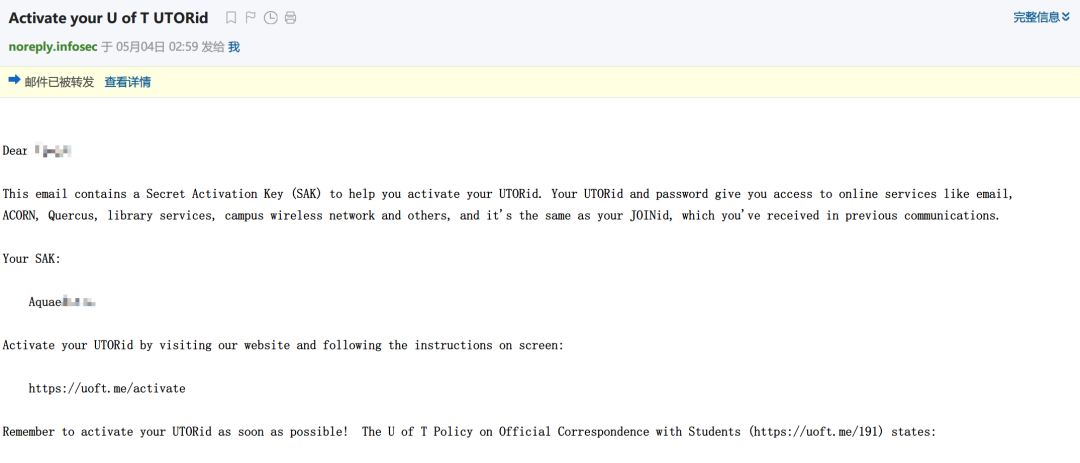Viewport: 1080px width, 463px height.
Task: Click the blue forwarded arrow icon
Action: [x=14, y=81]
